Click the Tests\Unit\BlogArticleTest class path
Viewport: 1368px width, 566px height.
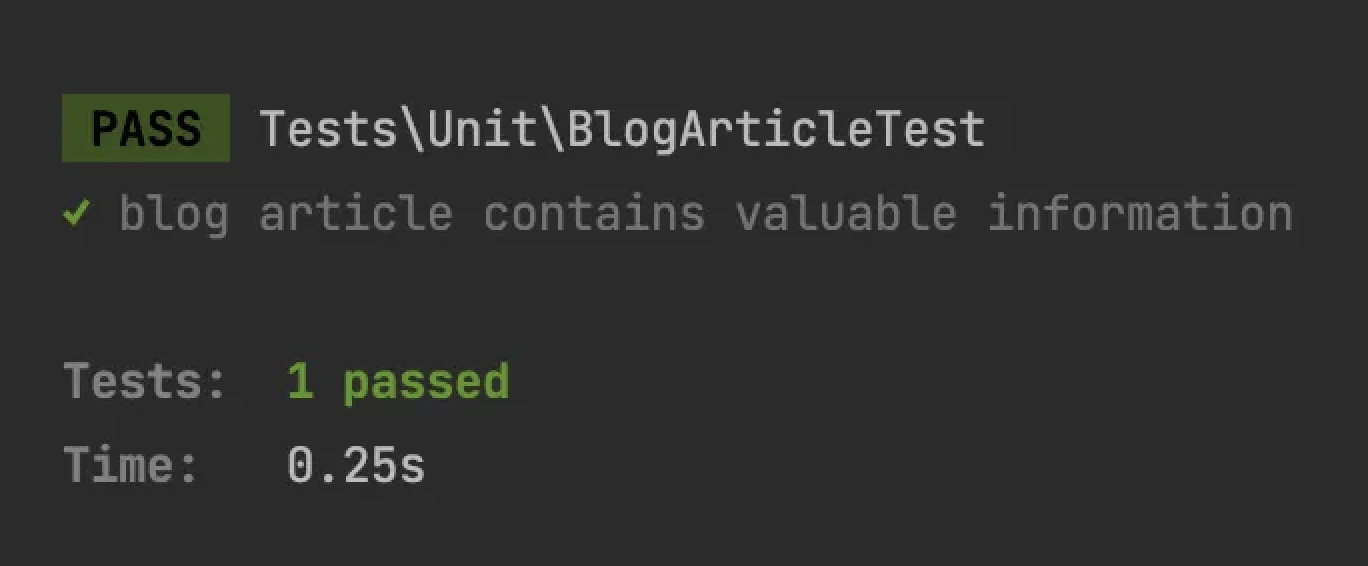pyautogui.click(x=622, y=129)
